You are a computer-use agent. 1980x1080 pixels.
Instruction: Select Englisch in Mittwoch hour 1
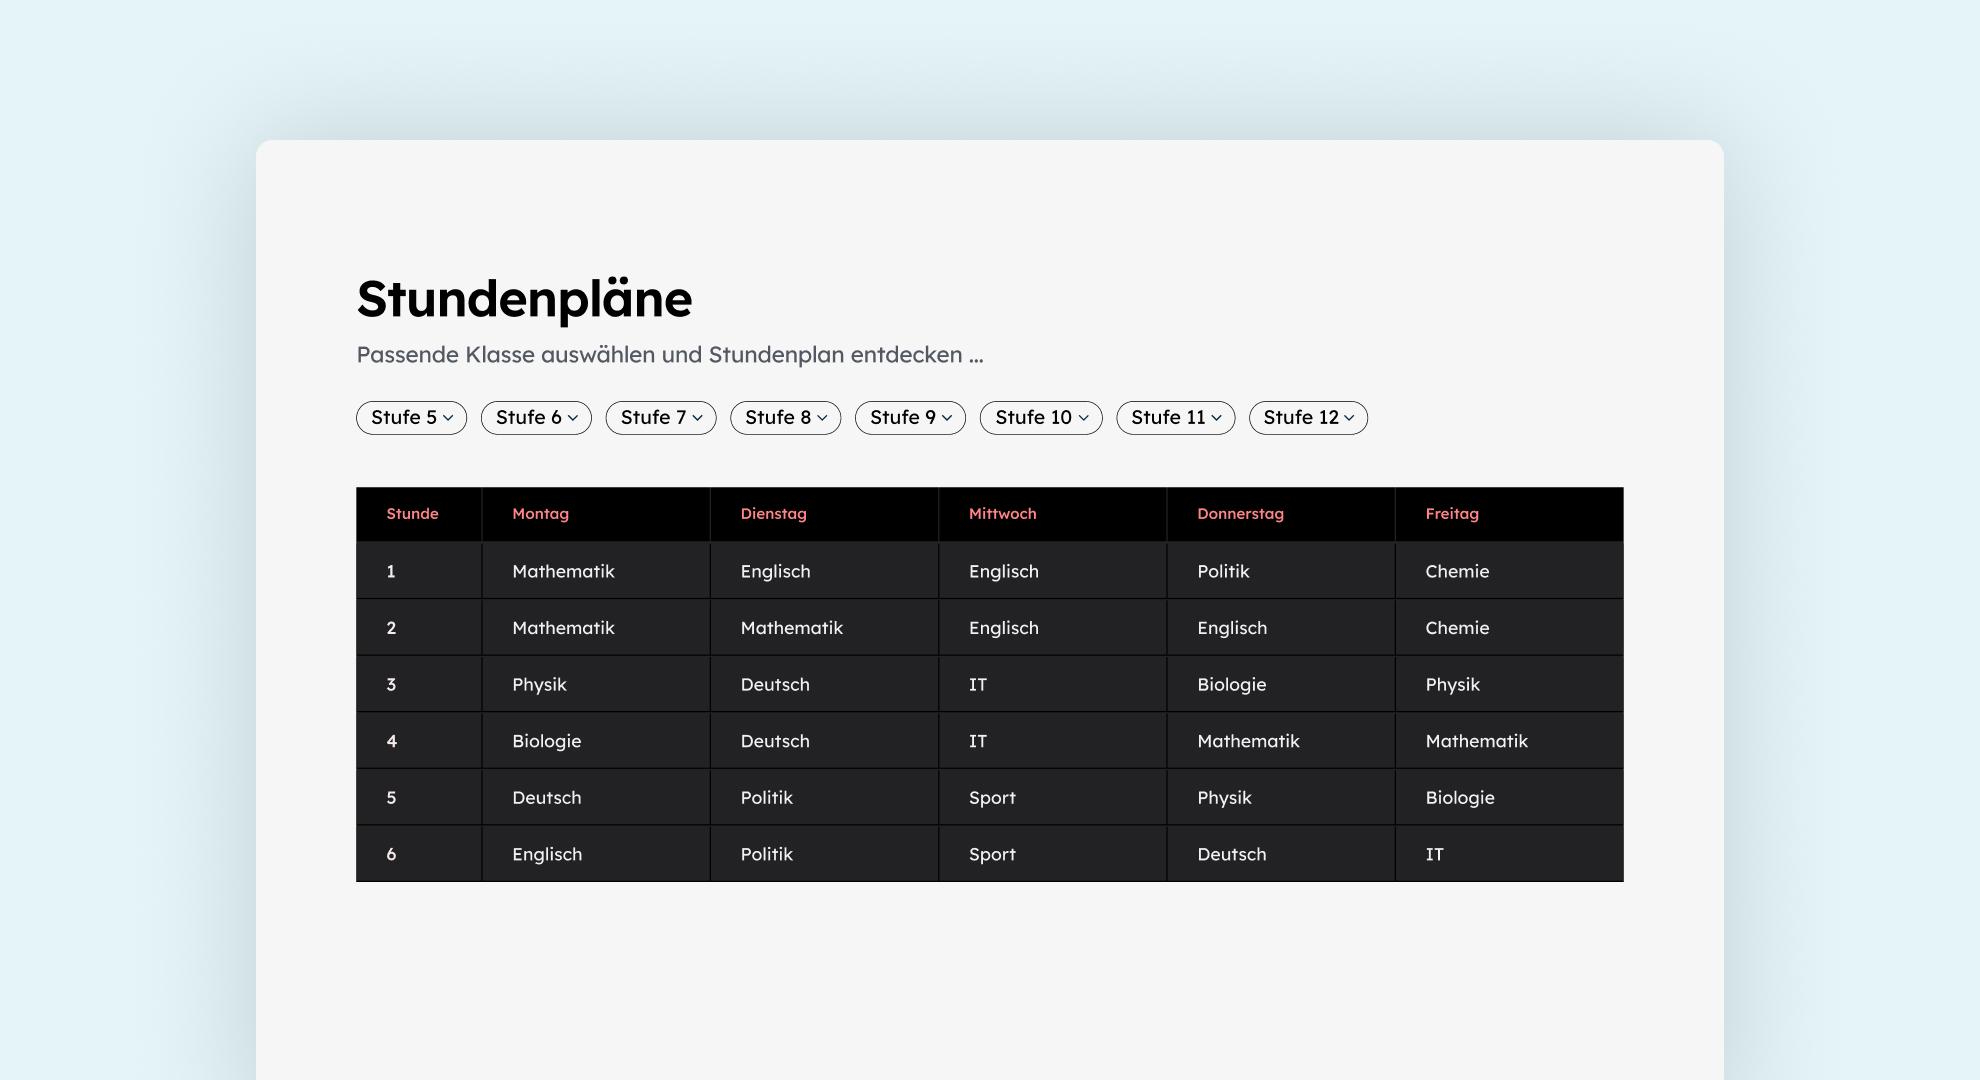pyautogui.click(x=1052, y=571)
